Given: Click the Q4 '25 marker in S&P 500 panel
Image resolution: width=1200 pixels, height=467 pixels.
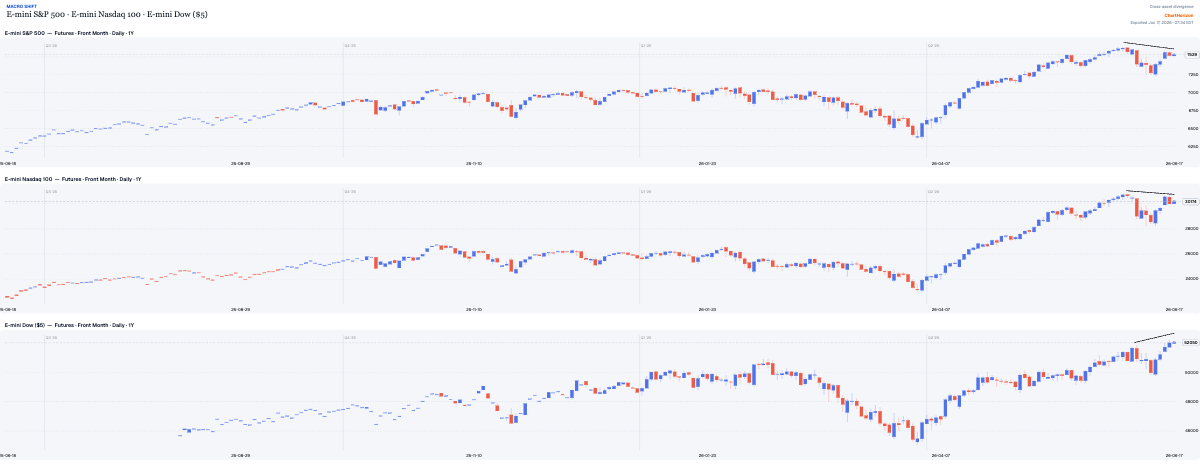Looking at the screenshot, I should pos(349,45).
